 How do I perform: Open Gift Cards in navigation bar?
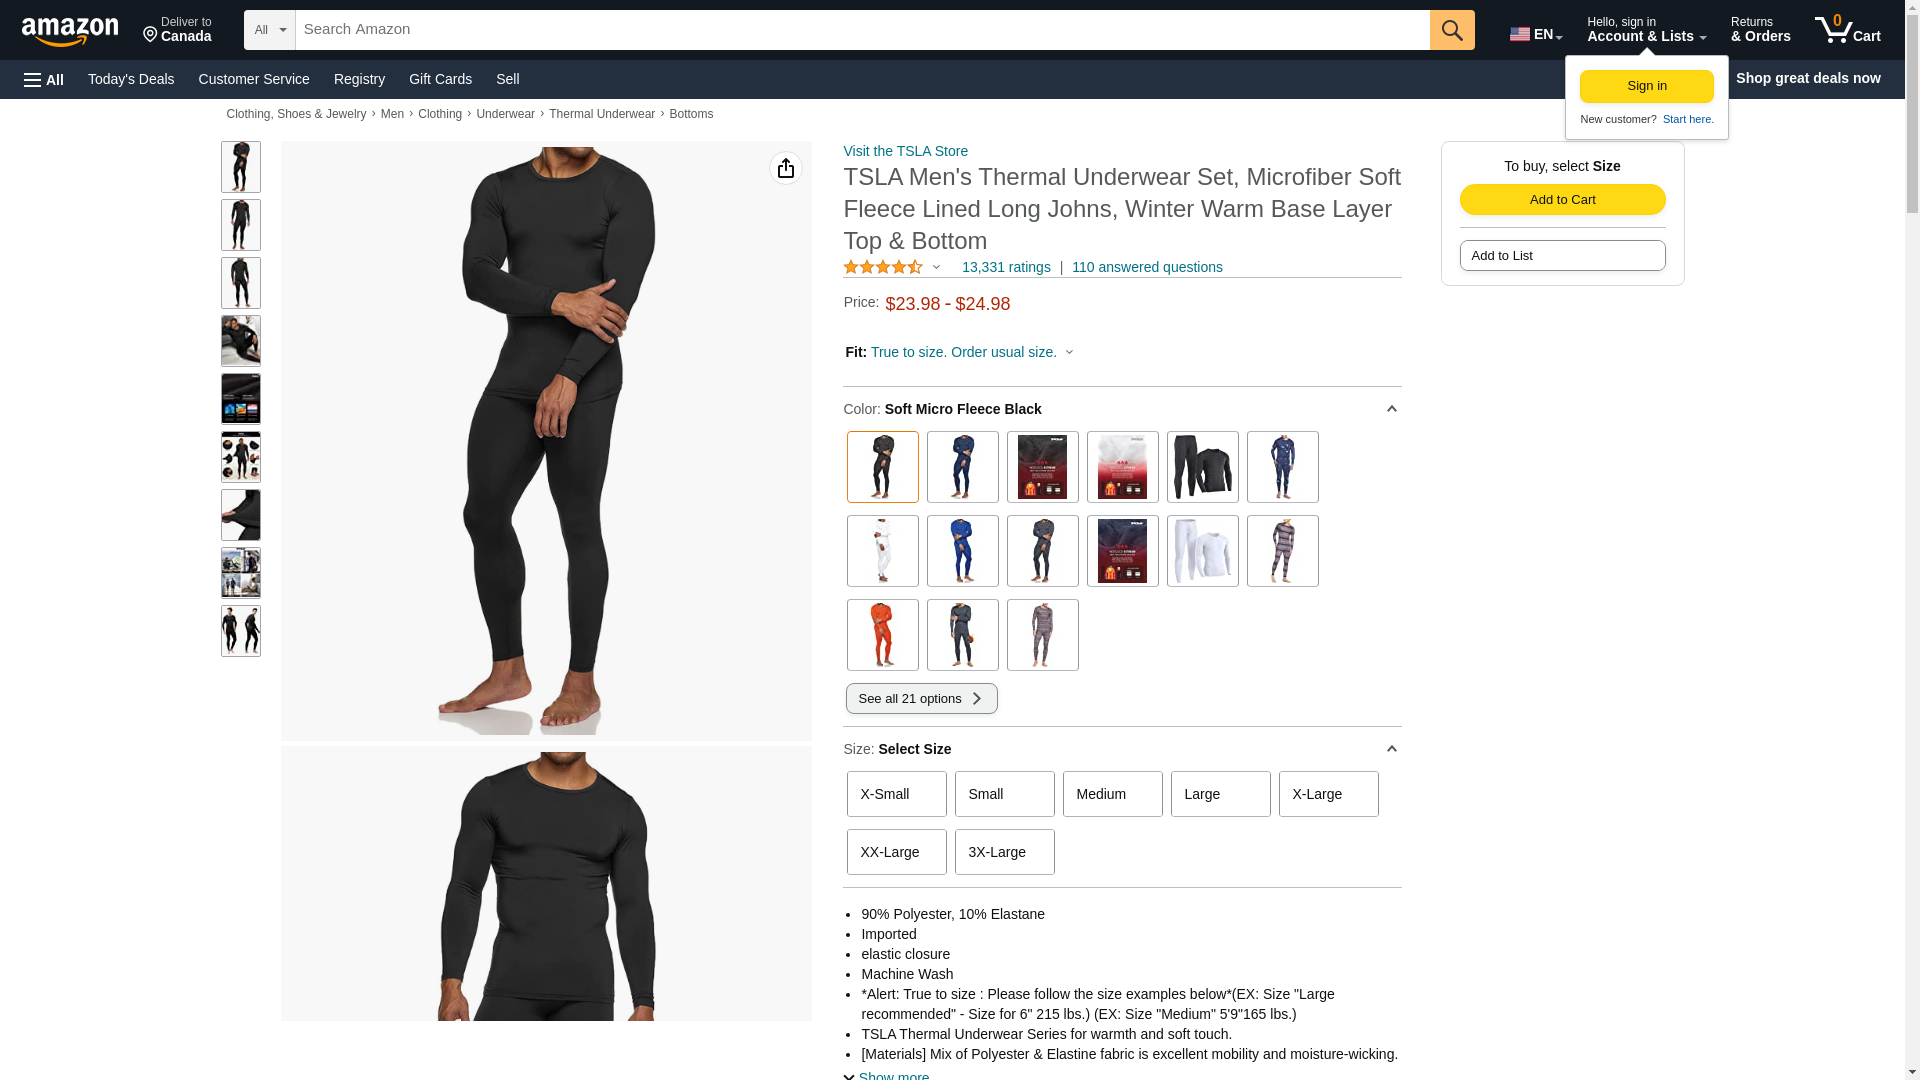click(440, 79)
